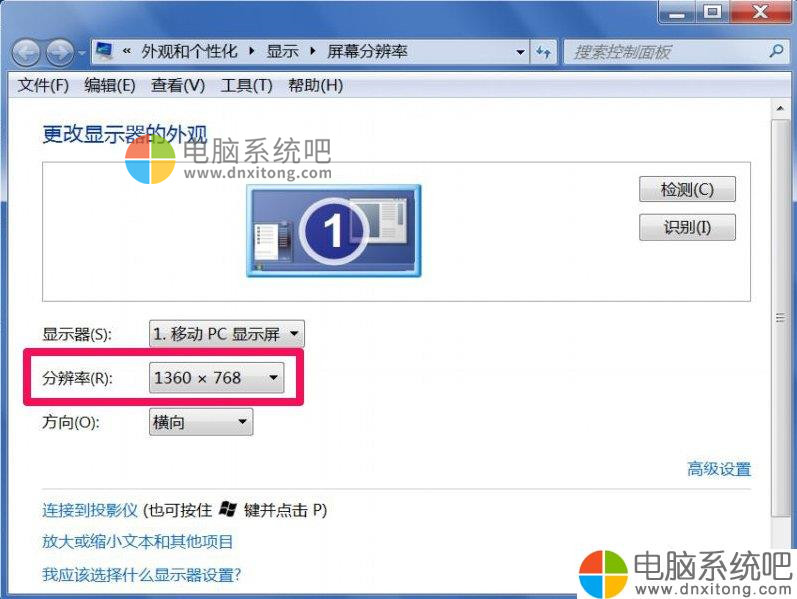Click the refresh button in address bar

pyautogui.click(x=543, y=52)
